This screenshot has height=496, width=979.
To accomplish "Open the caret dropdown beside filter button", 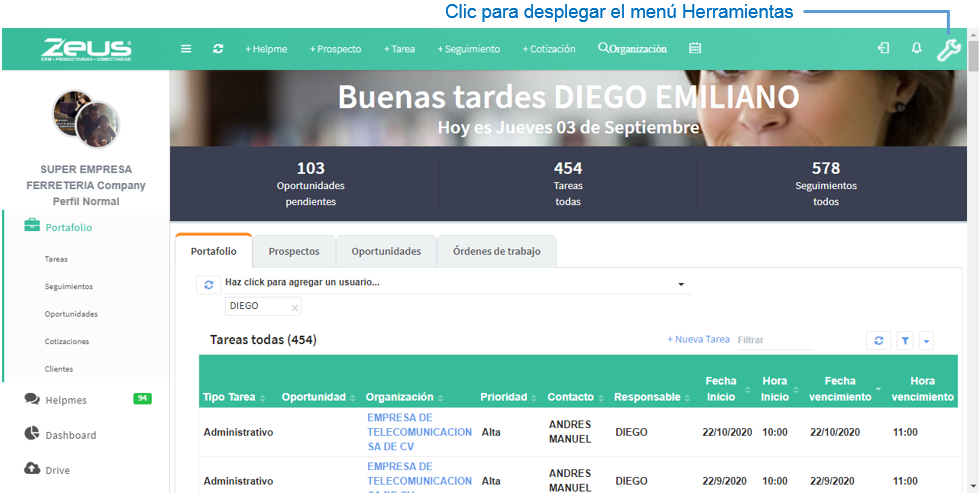I will (926, 340).
